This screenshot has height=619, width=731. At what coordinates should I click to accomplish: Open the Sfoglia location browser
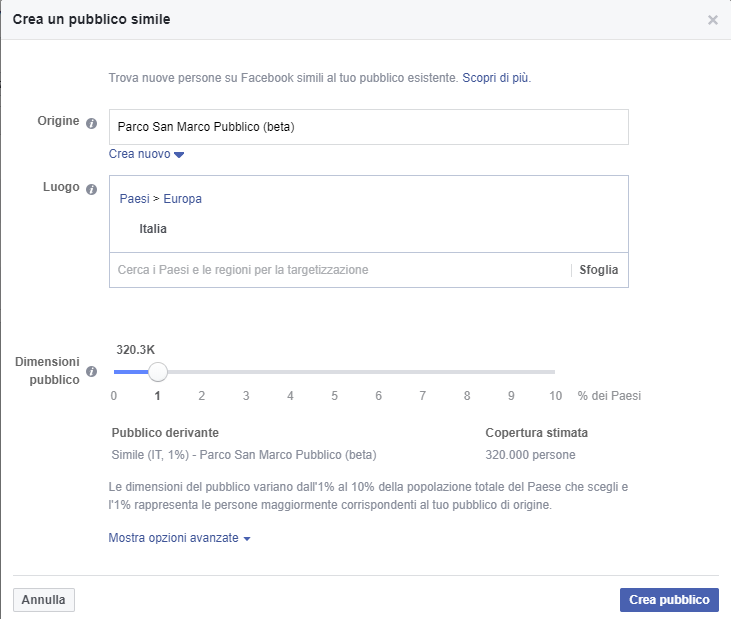599,270
